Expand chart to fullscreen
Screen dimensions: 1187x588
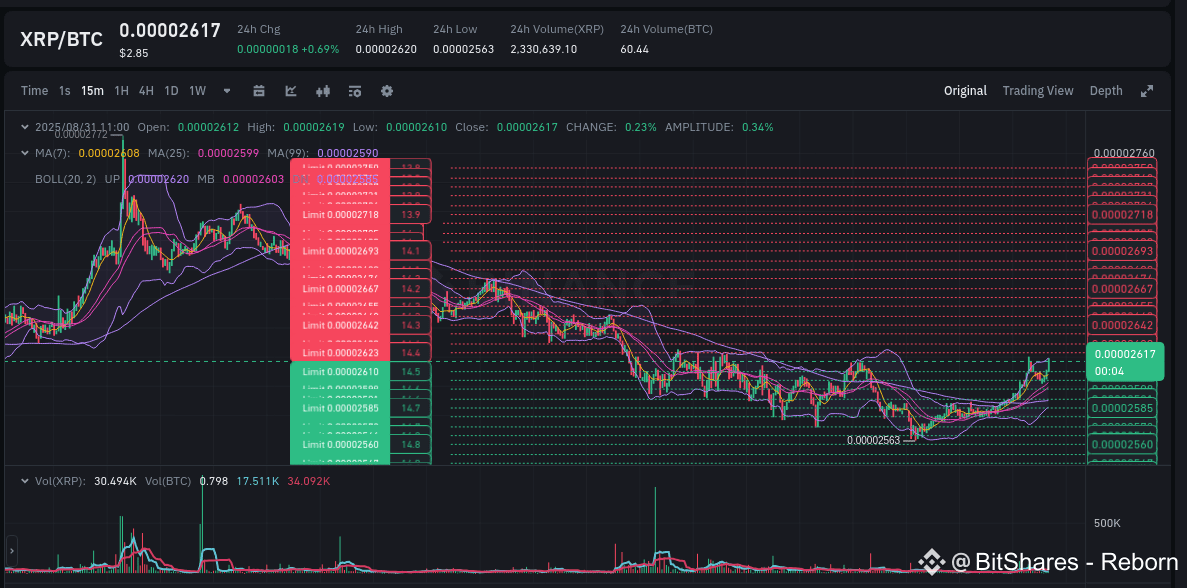tap(1147, 91)
